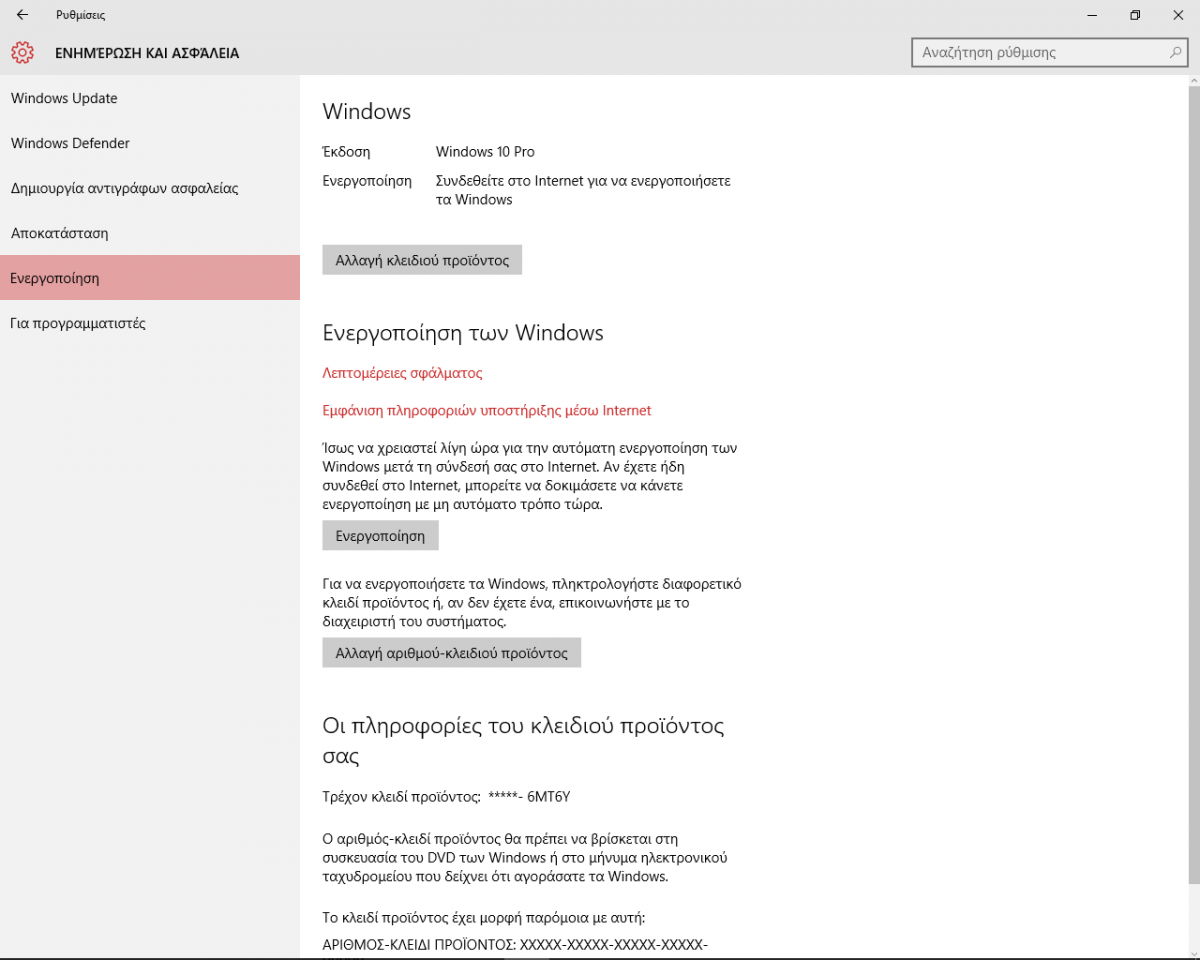
Task: Open Εμφάνιση πληροφοριών υποστήριξης μέσω Internet link
Action: tap(487, 410)
